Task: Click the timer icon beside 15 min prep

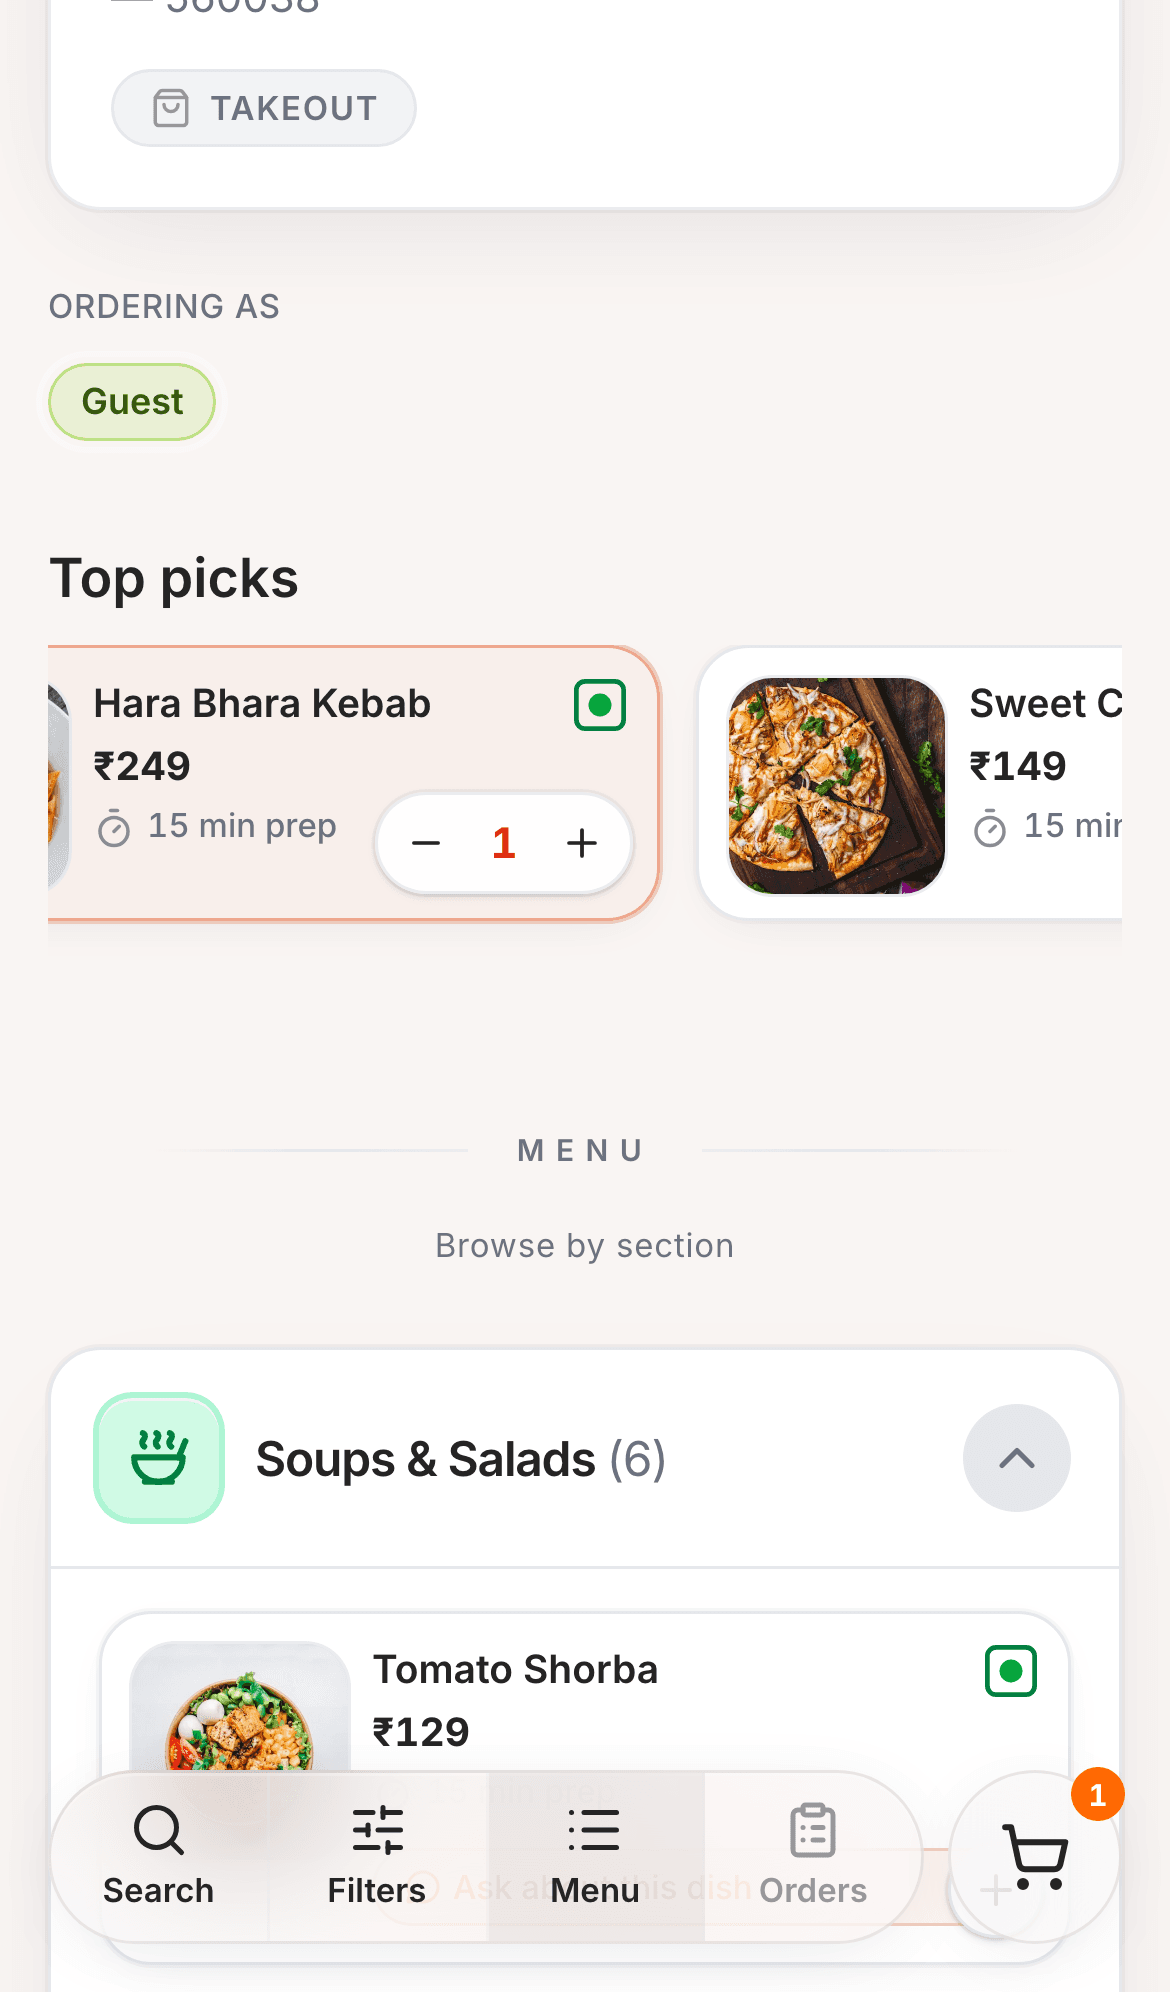Action: pyautogui.click(x=114, y=828)
